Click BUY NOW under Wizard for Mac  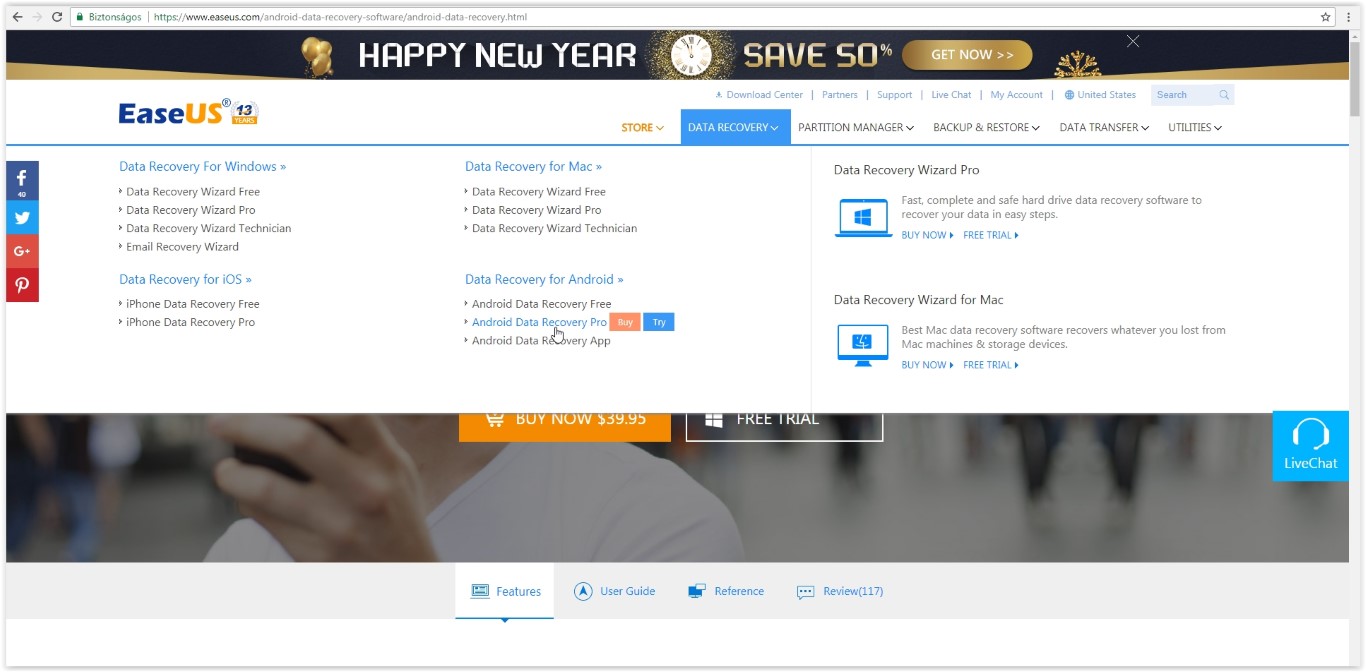(x=927, y=365)
